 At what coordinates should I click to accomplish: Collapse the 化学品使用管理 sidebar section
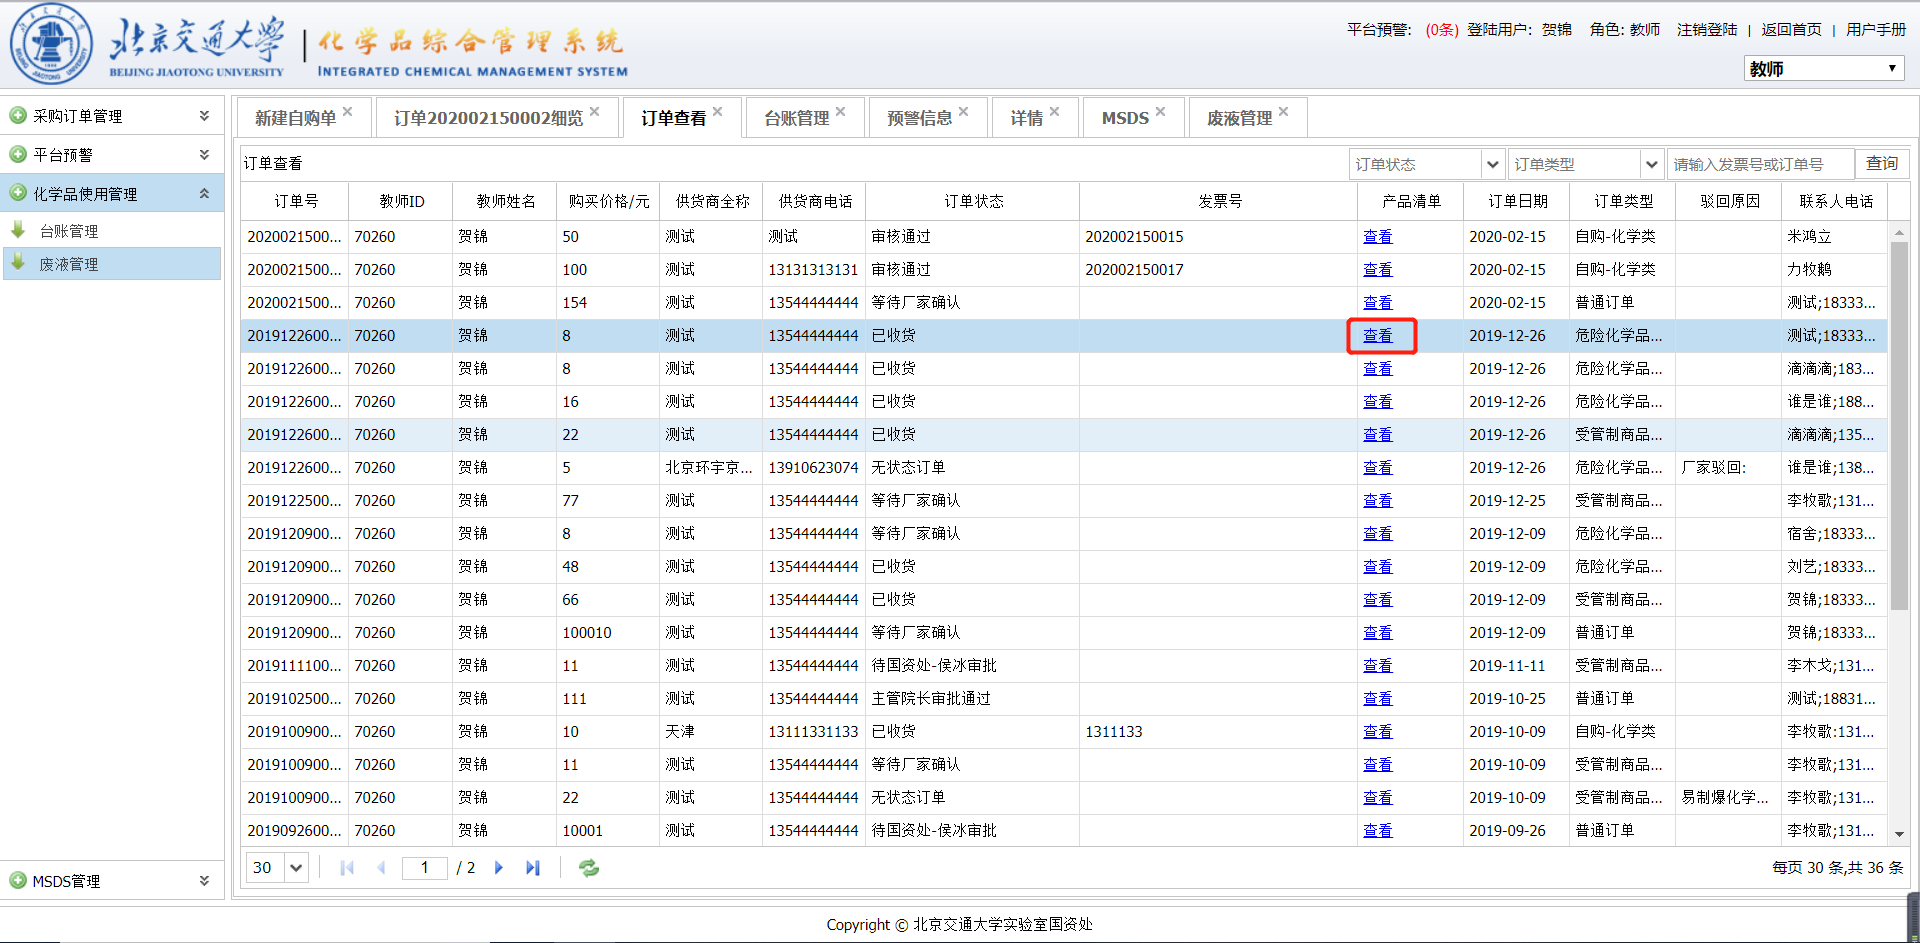click(204, 194)
